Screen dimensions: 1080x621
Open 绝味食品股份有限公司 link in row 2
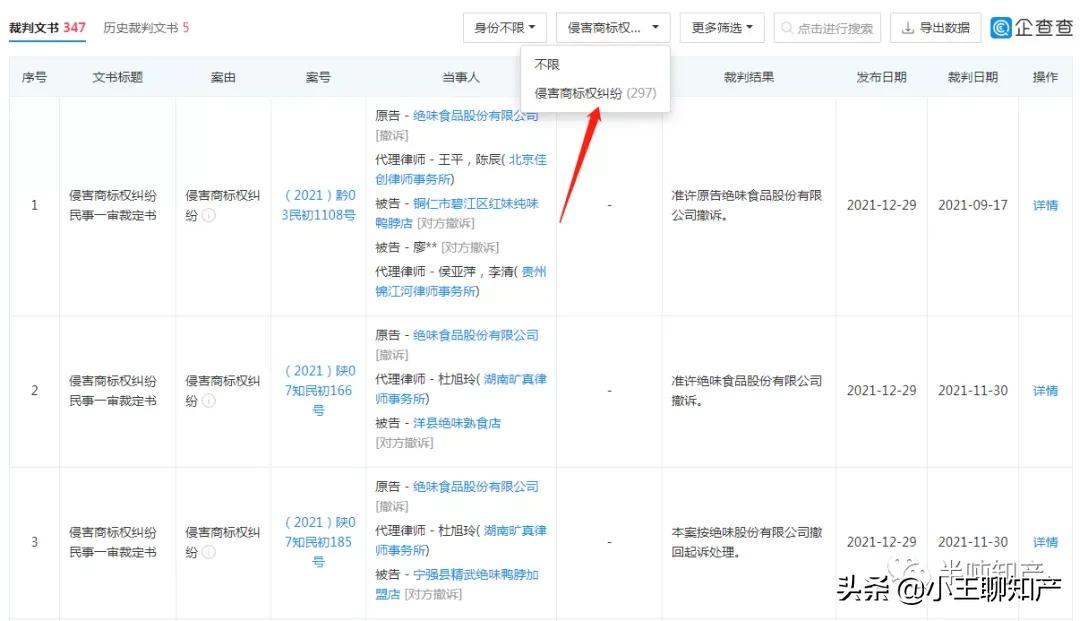tap(476, 335)
